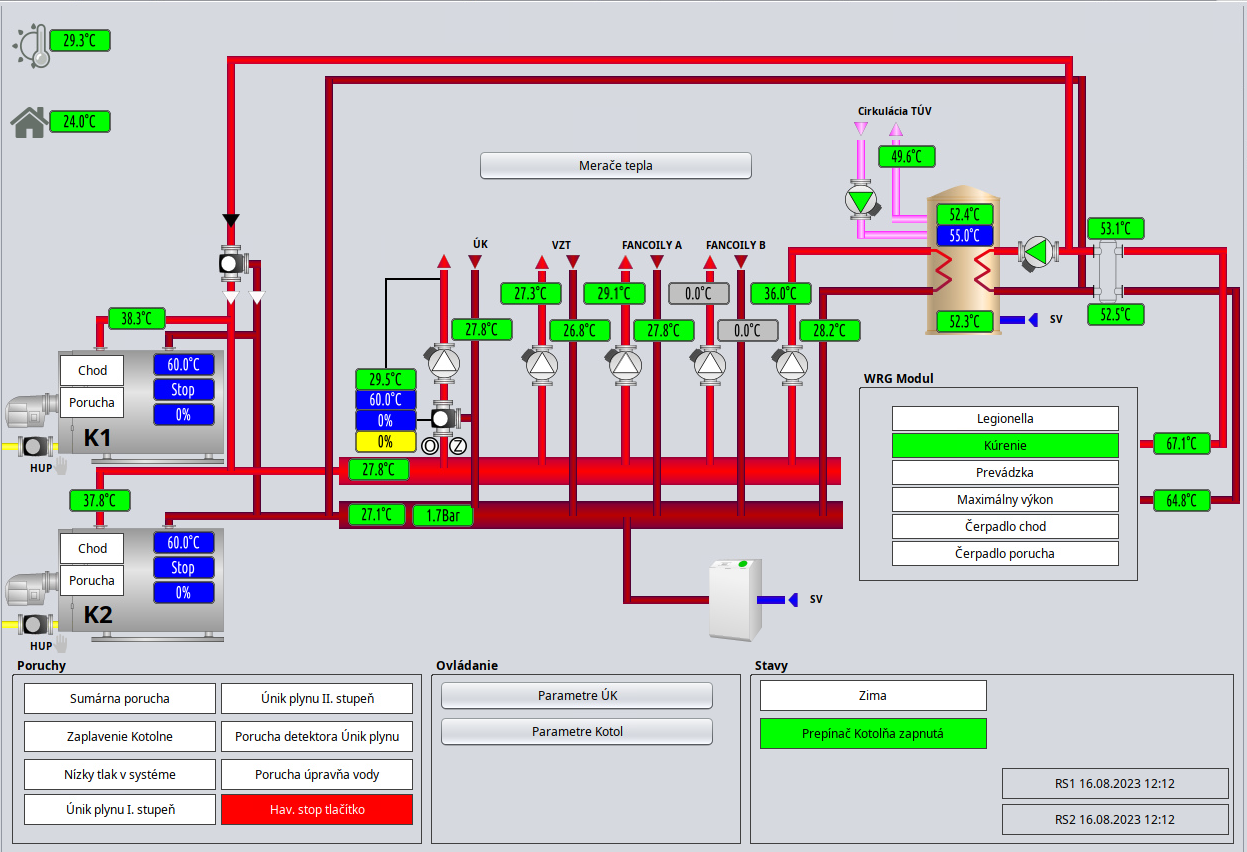The image size is (1247, 852).
Task: Select the ÚK circuit pump symbol
Action: pos(444,363)
